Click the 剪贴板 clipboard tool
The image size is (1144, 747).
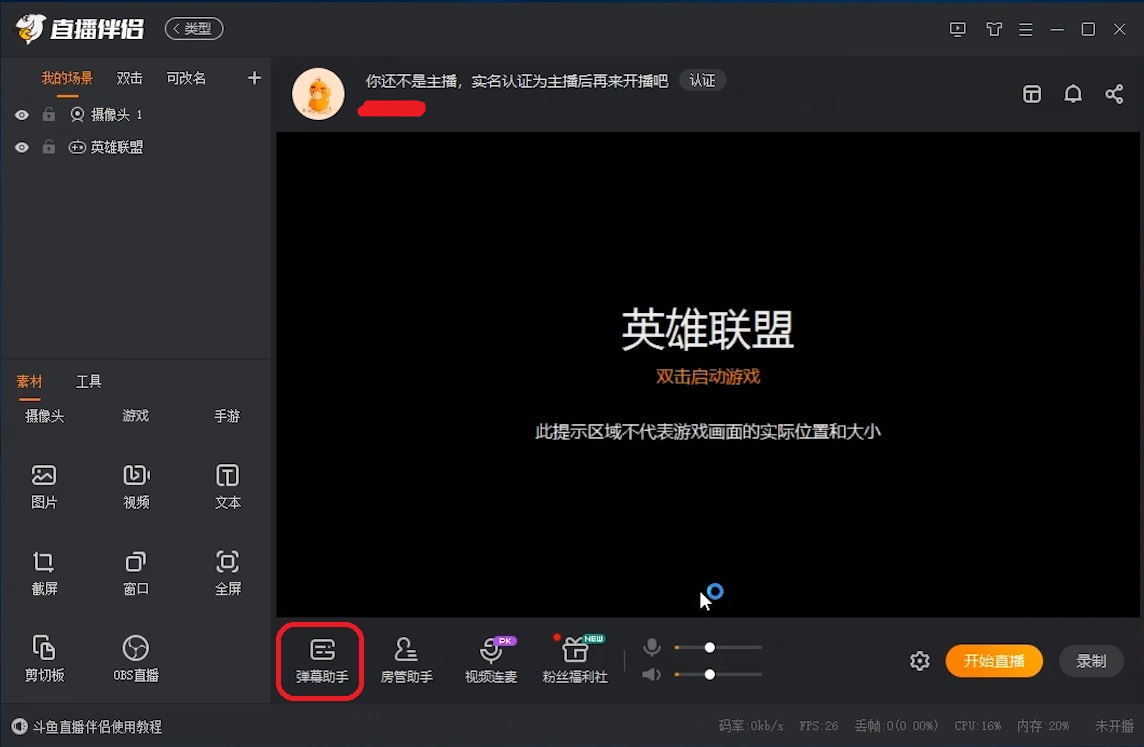[44, 658]
